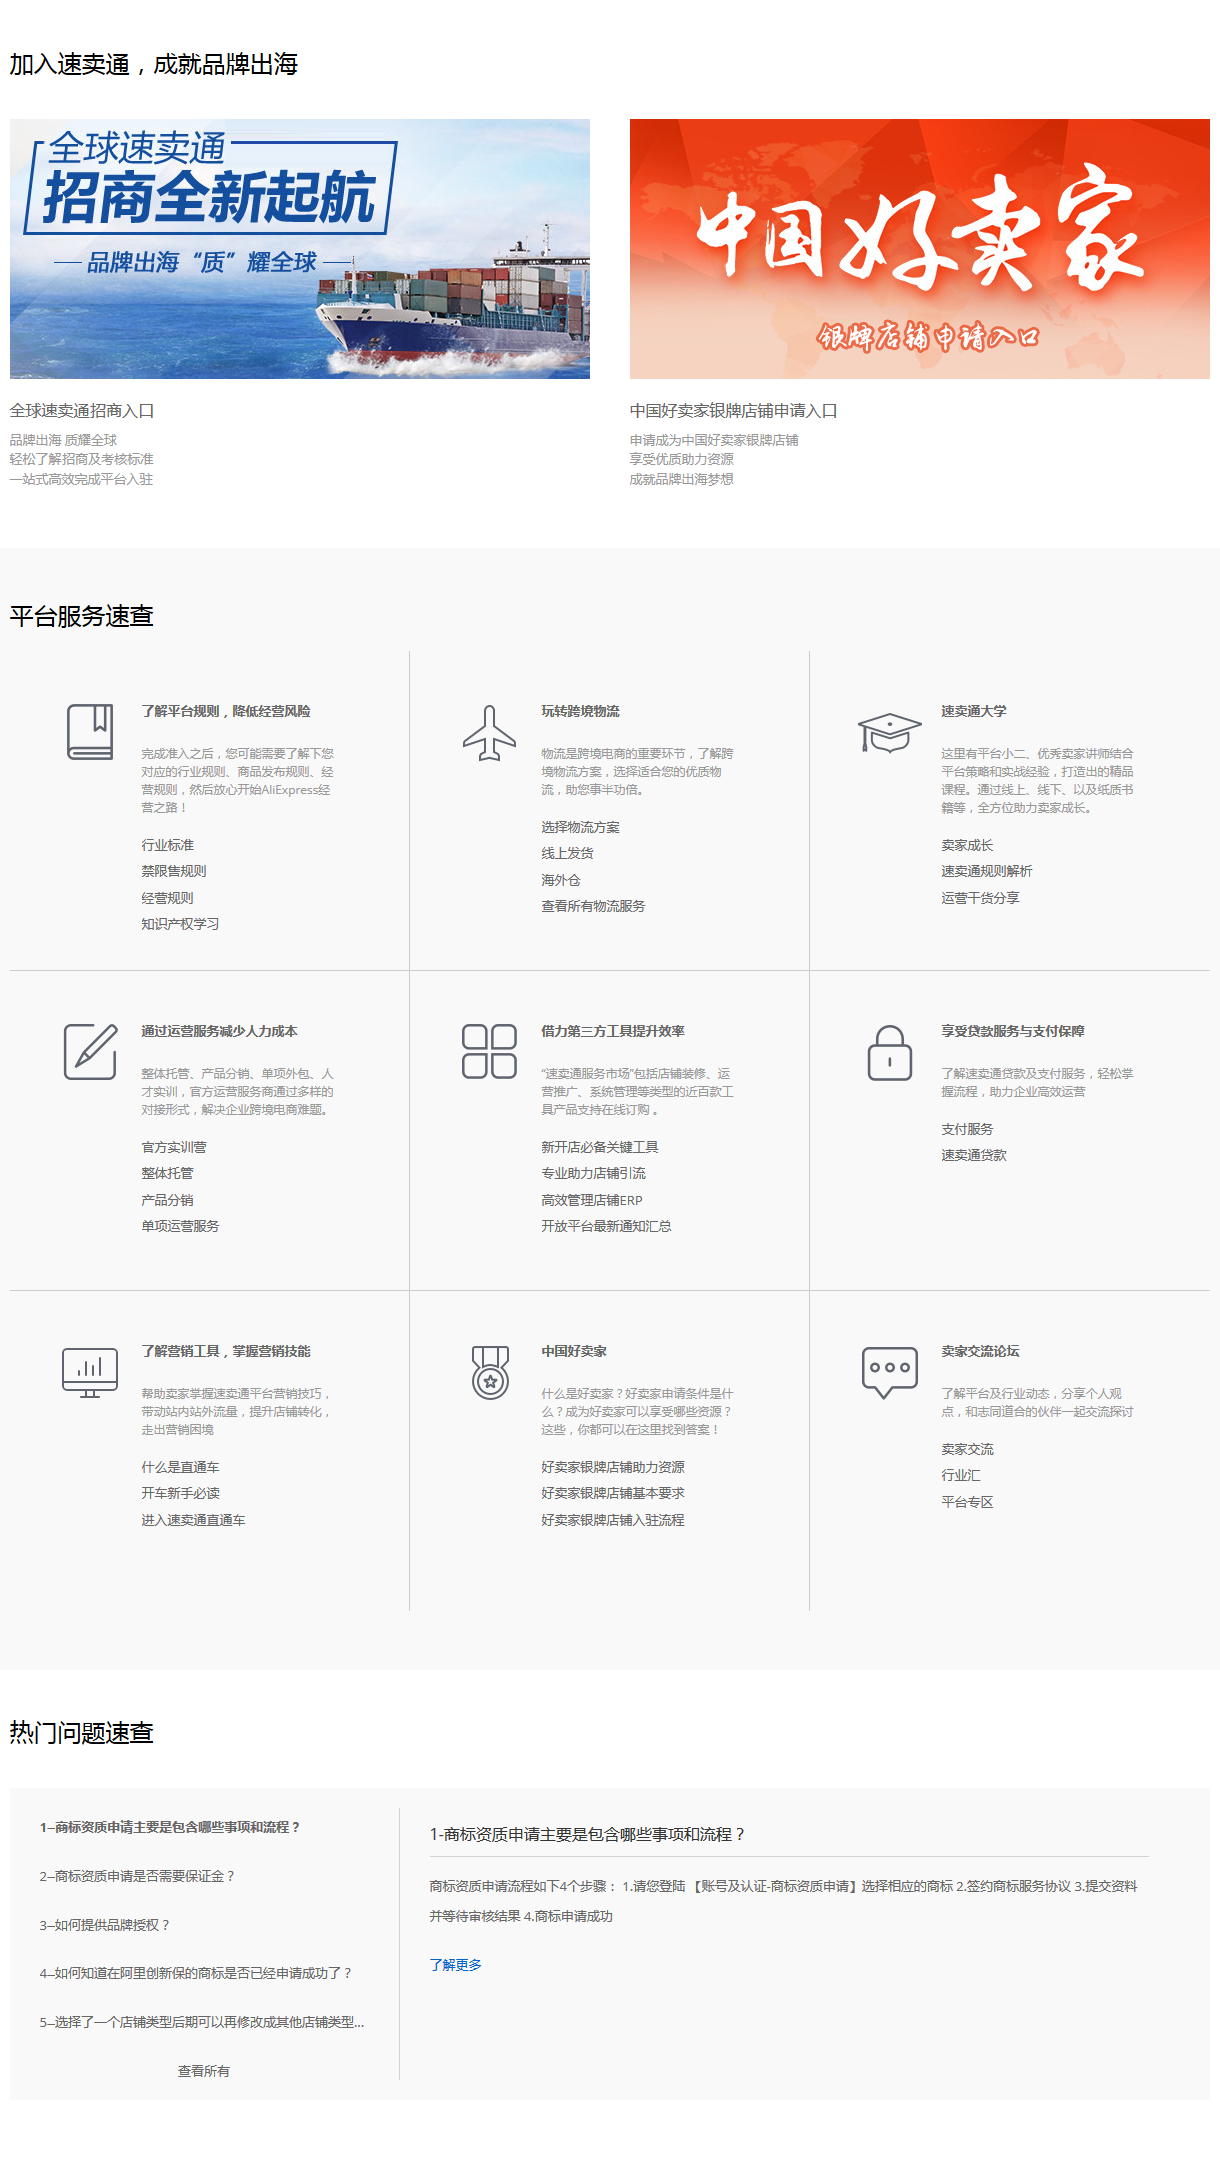Click the chat bubble icon for seller forum
Screen dimensions: 1220x2160
[889, 1372]
